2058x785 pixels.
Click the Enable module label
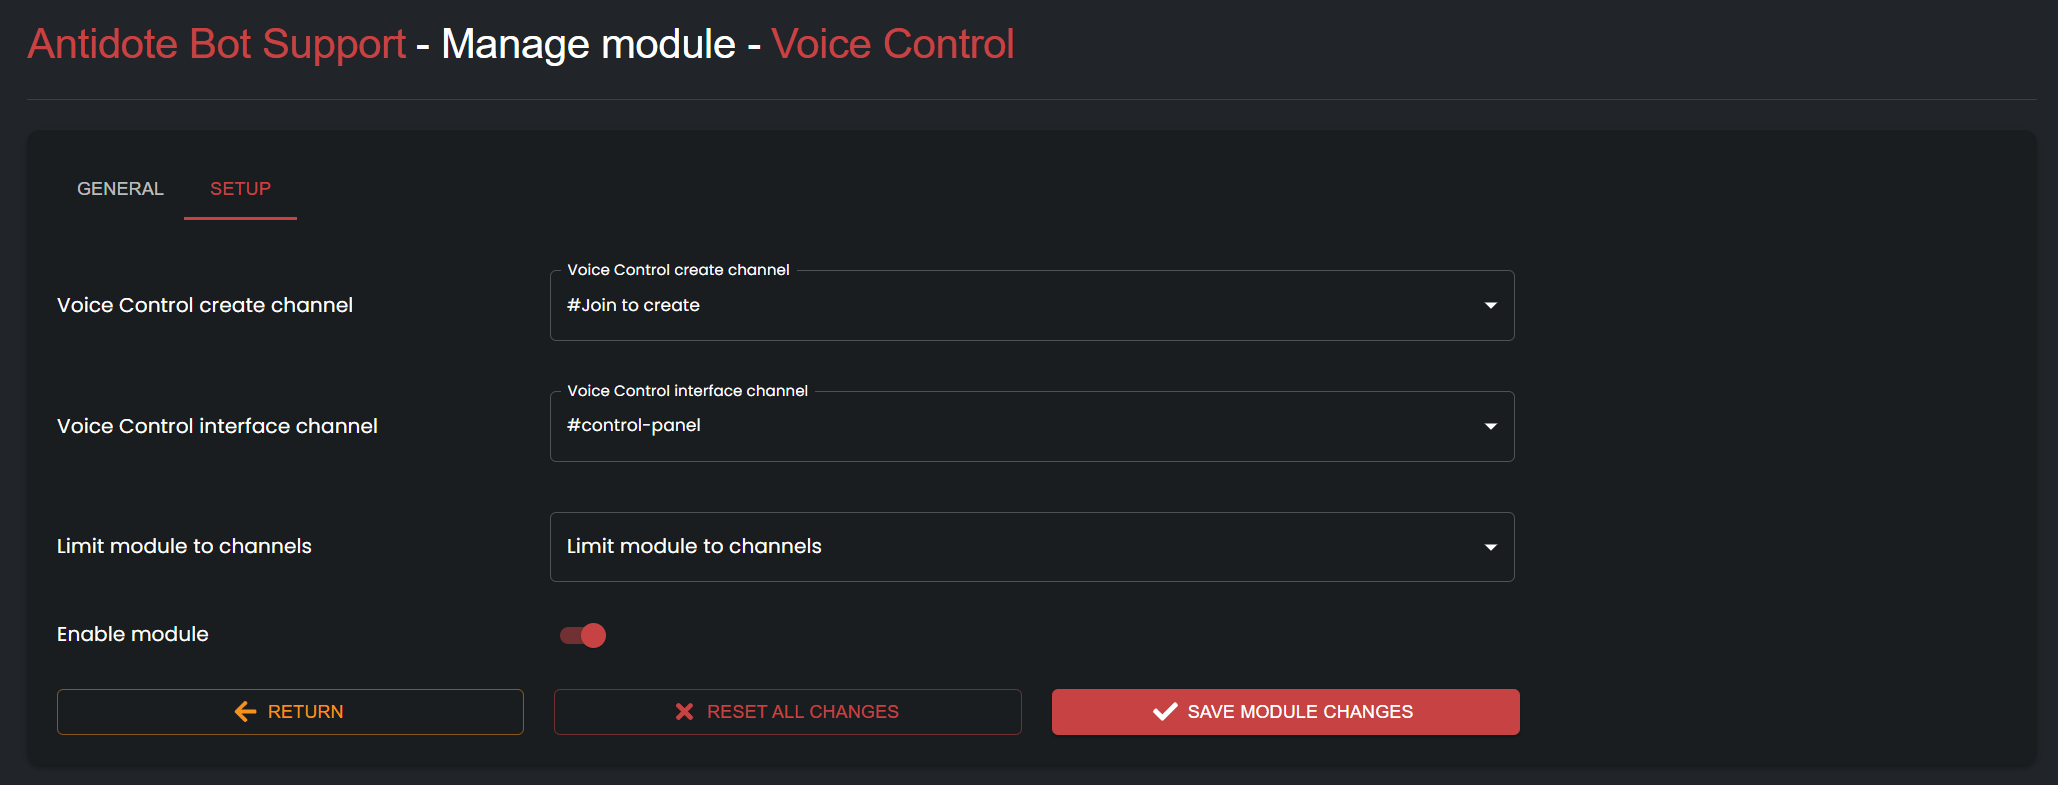pos(133,634)
